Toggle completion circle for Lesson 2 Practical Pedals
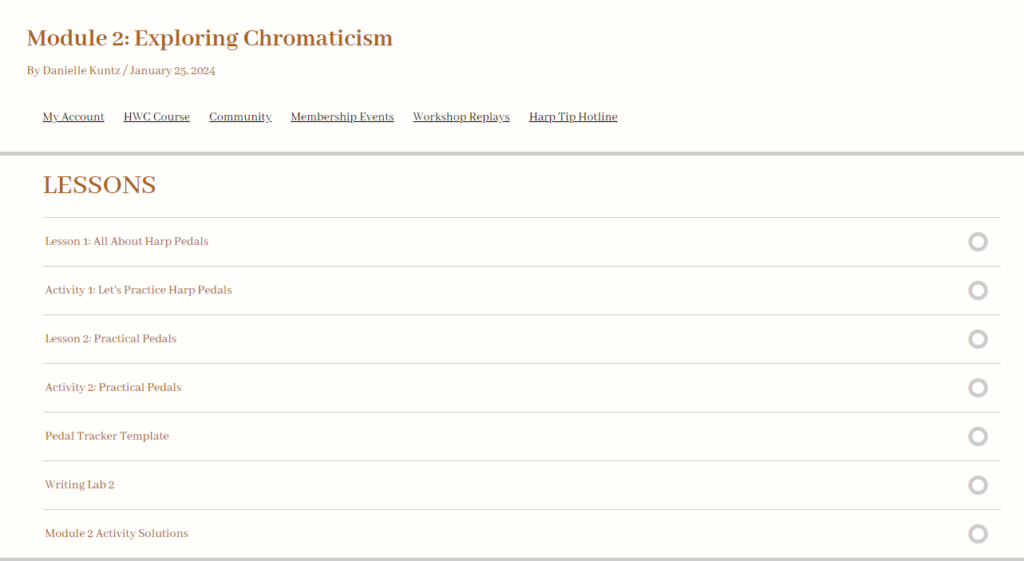This screenshot has height=561, width=1024. coord(978,339)
